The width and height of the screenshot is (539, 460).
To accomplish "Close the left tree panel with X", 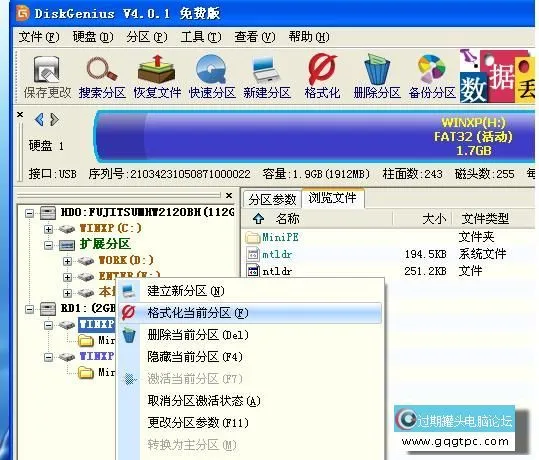I will tap(229, 195).
